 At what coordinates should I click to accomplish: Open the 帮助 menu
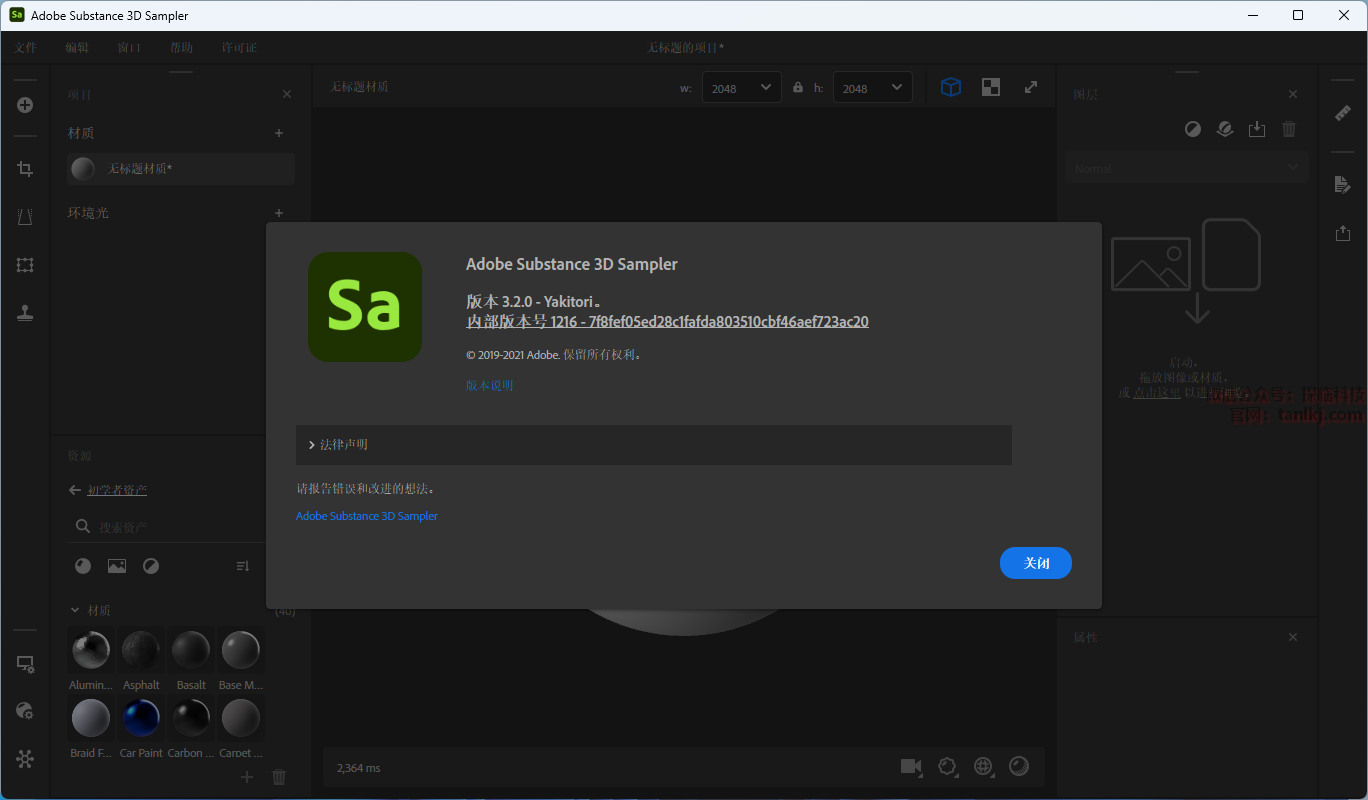click(x=181, y=47)
